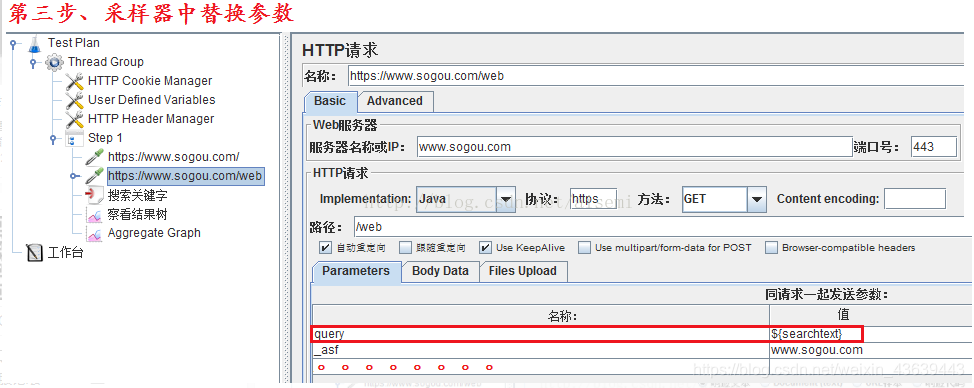Select HTTP Cookie Manager tree item
The height and width of the screenshot is (388, 974).
click(x=150, y=81)
